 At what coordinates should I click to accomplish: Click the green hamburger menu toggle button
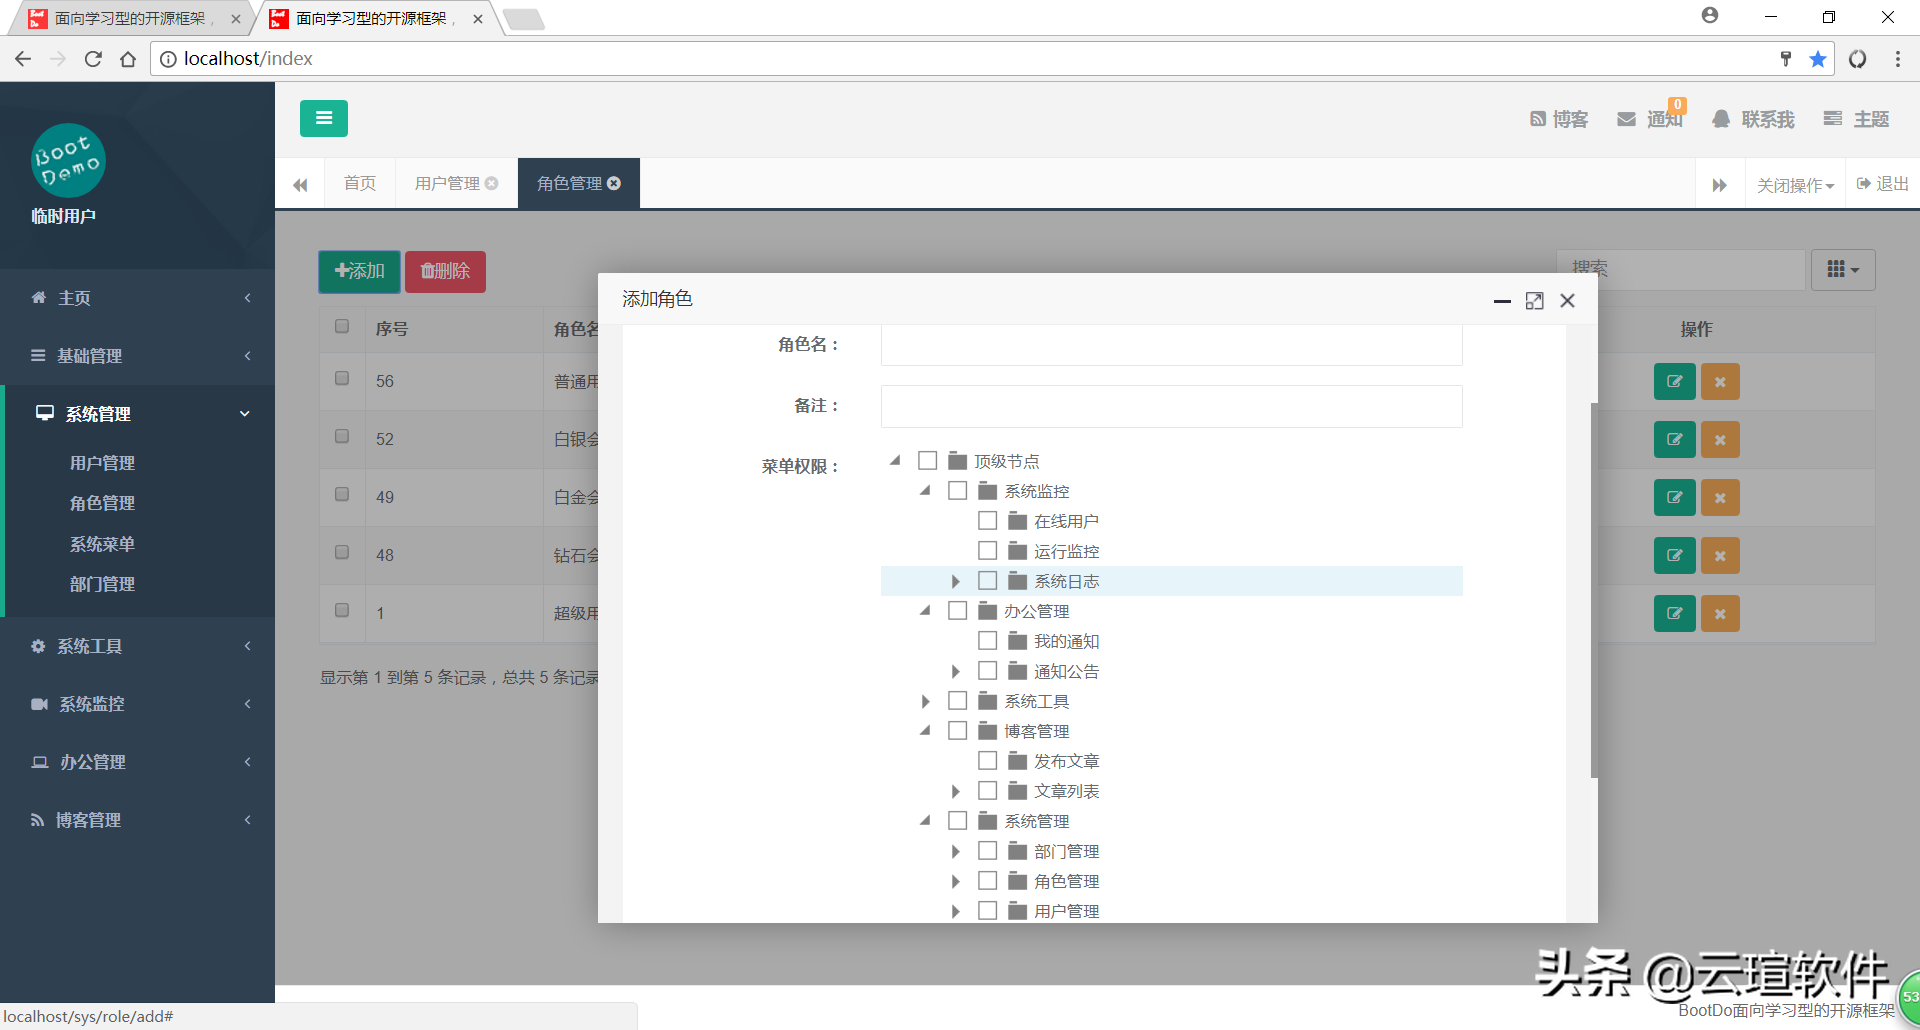[x=323, y=118]
